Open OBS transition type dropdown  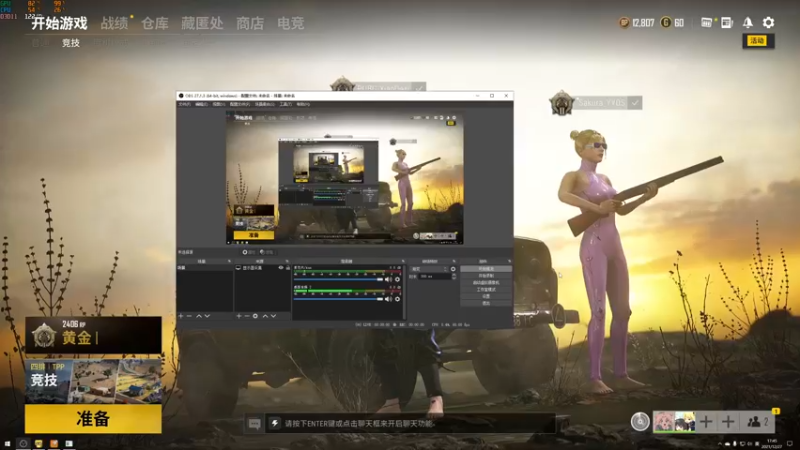tap(429, 269)
